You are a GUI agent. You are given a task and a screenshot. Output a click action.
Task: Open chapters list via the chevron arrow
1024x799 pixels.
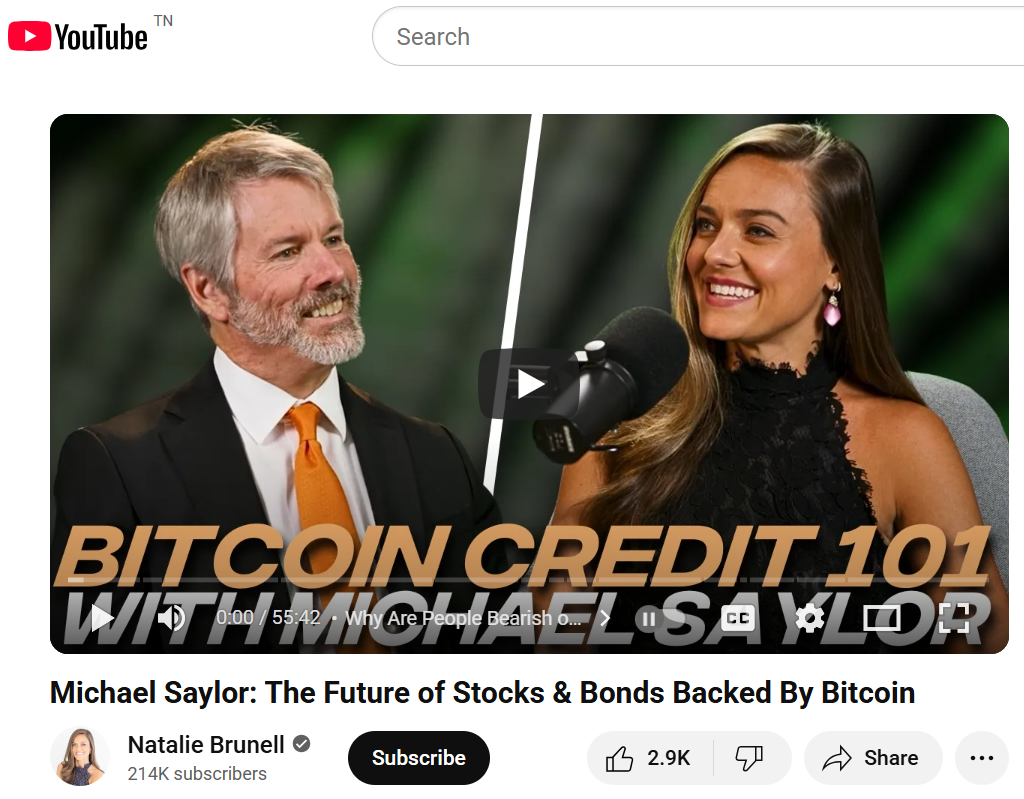(x=605, y=618)
